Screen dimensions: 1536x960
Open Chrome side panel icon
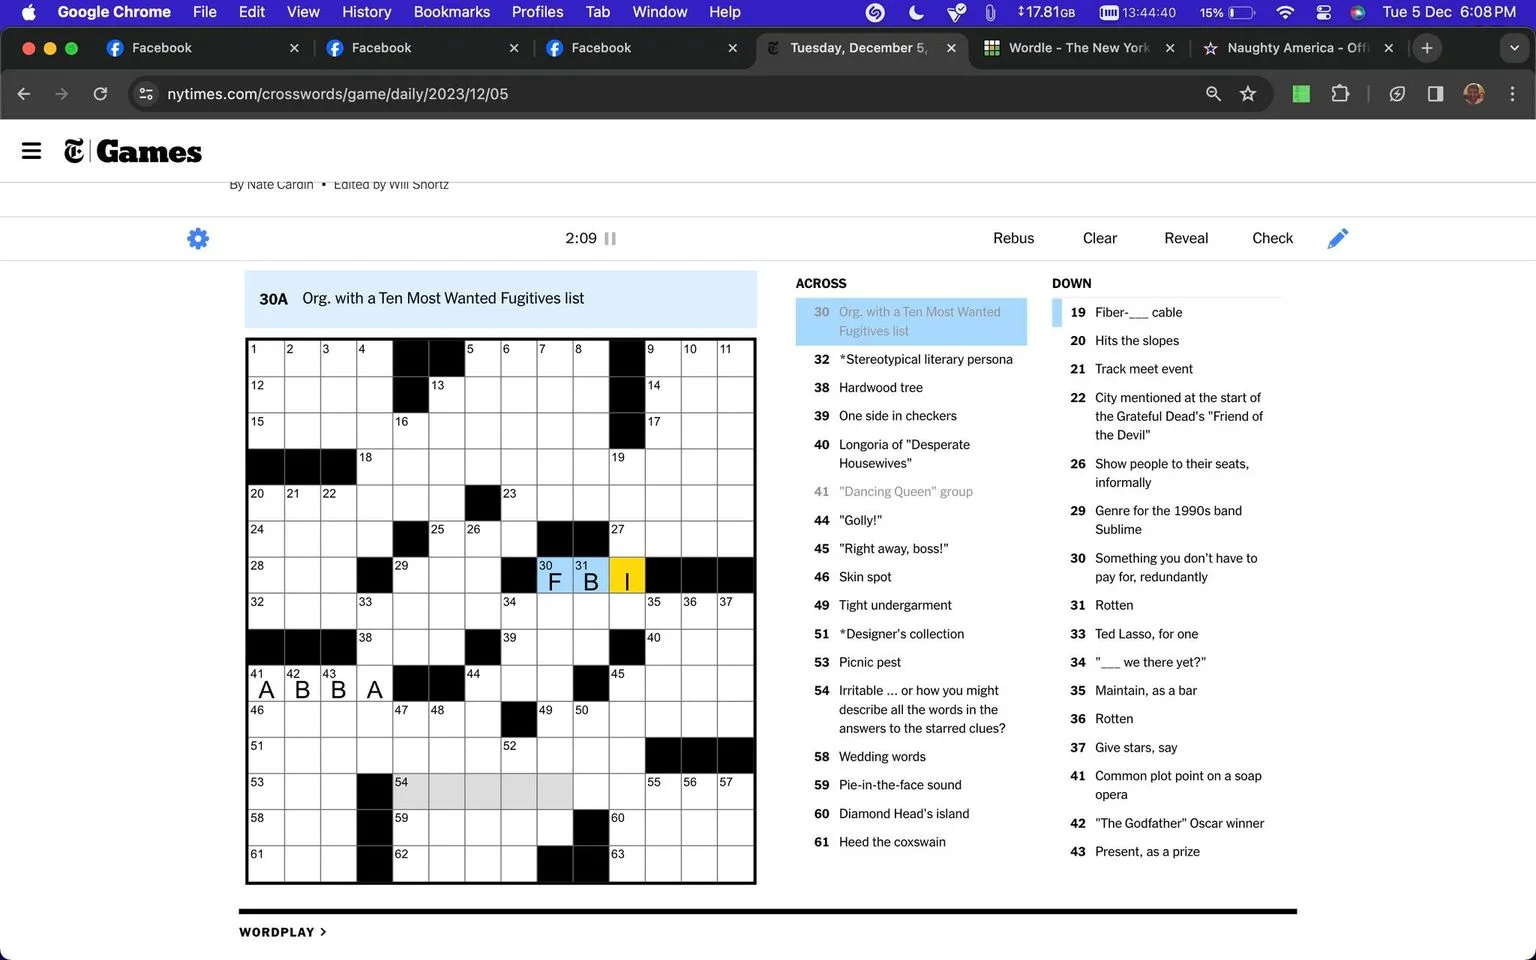click(x=1435, y=94)
